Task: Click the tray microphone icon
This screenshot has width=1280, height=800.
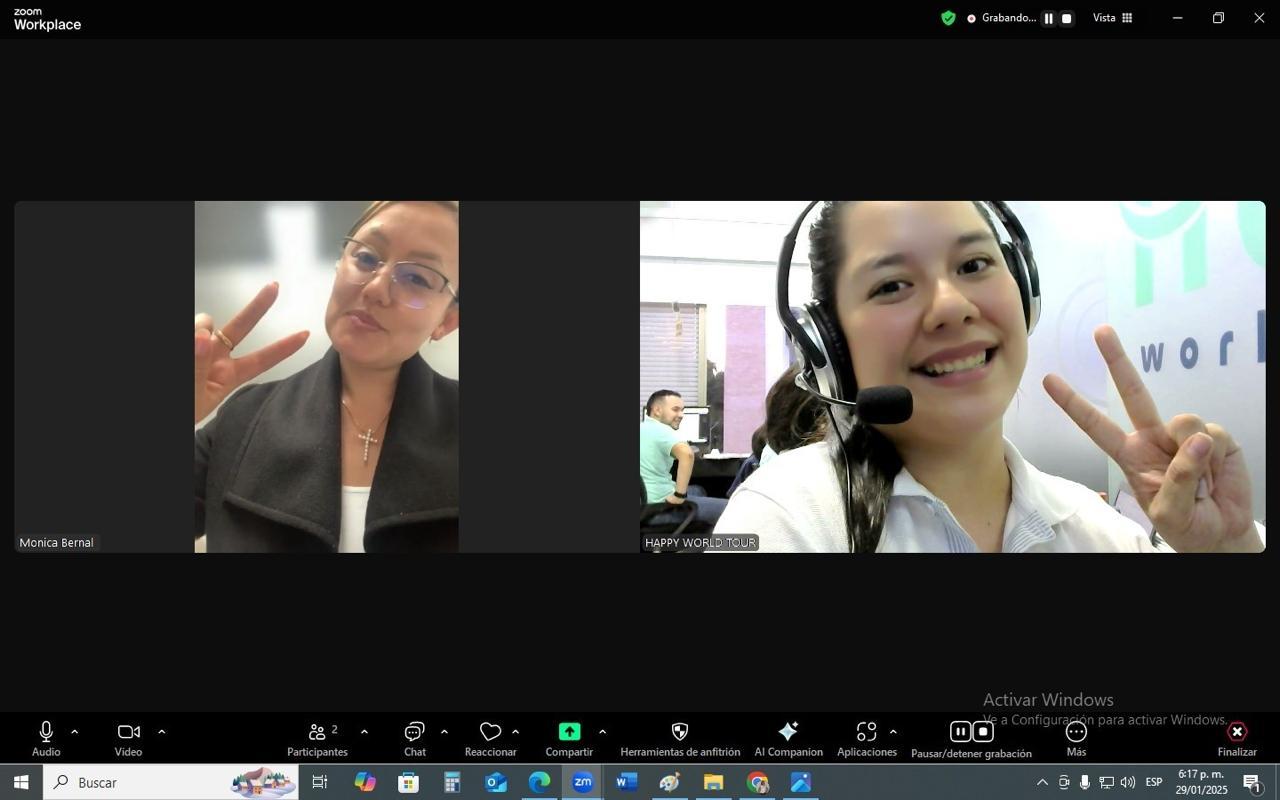Action: (x=1085, y=782)
